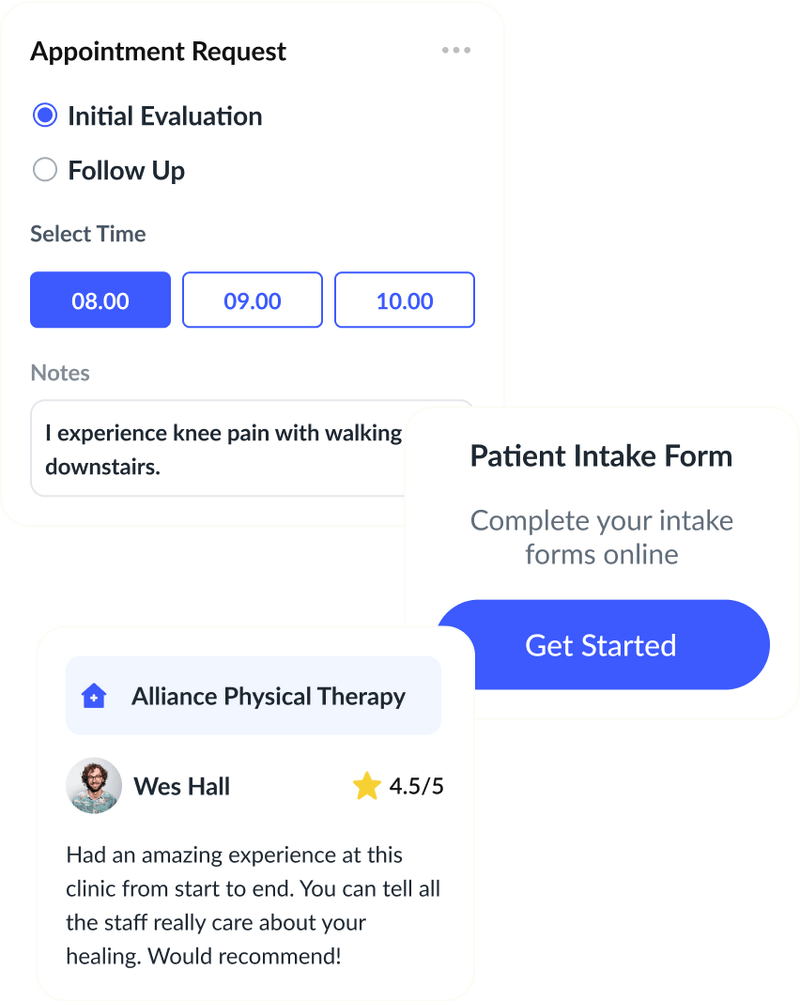Viewport: 800px width, 1001px height.
Task: Click the review text about the clinic
Action: 253,905
